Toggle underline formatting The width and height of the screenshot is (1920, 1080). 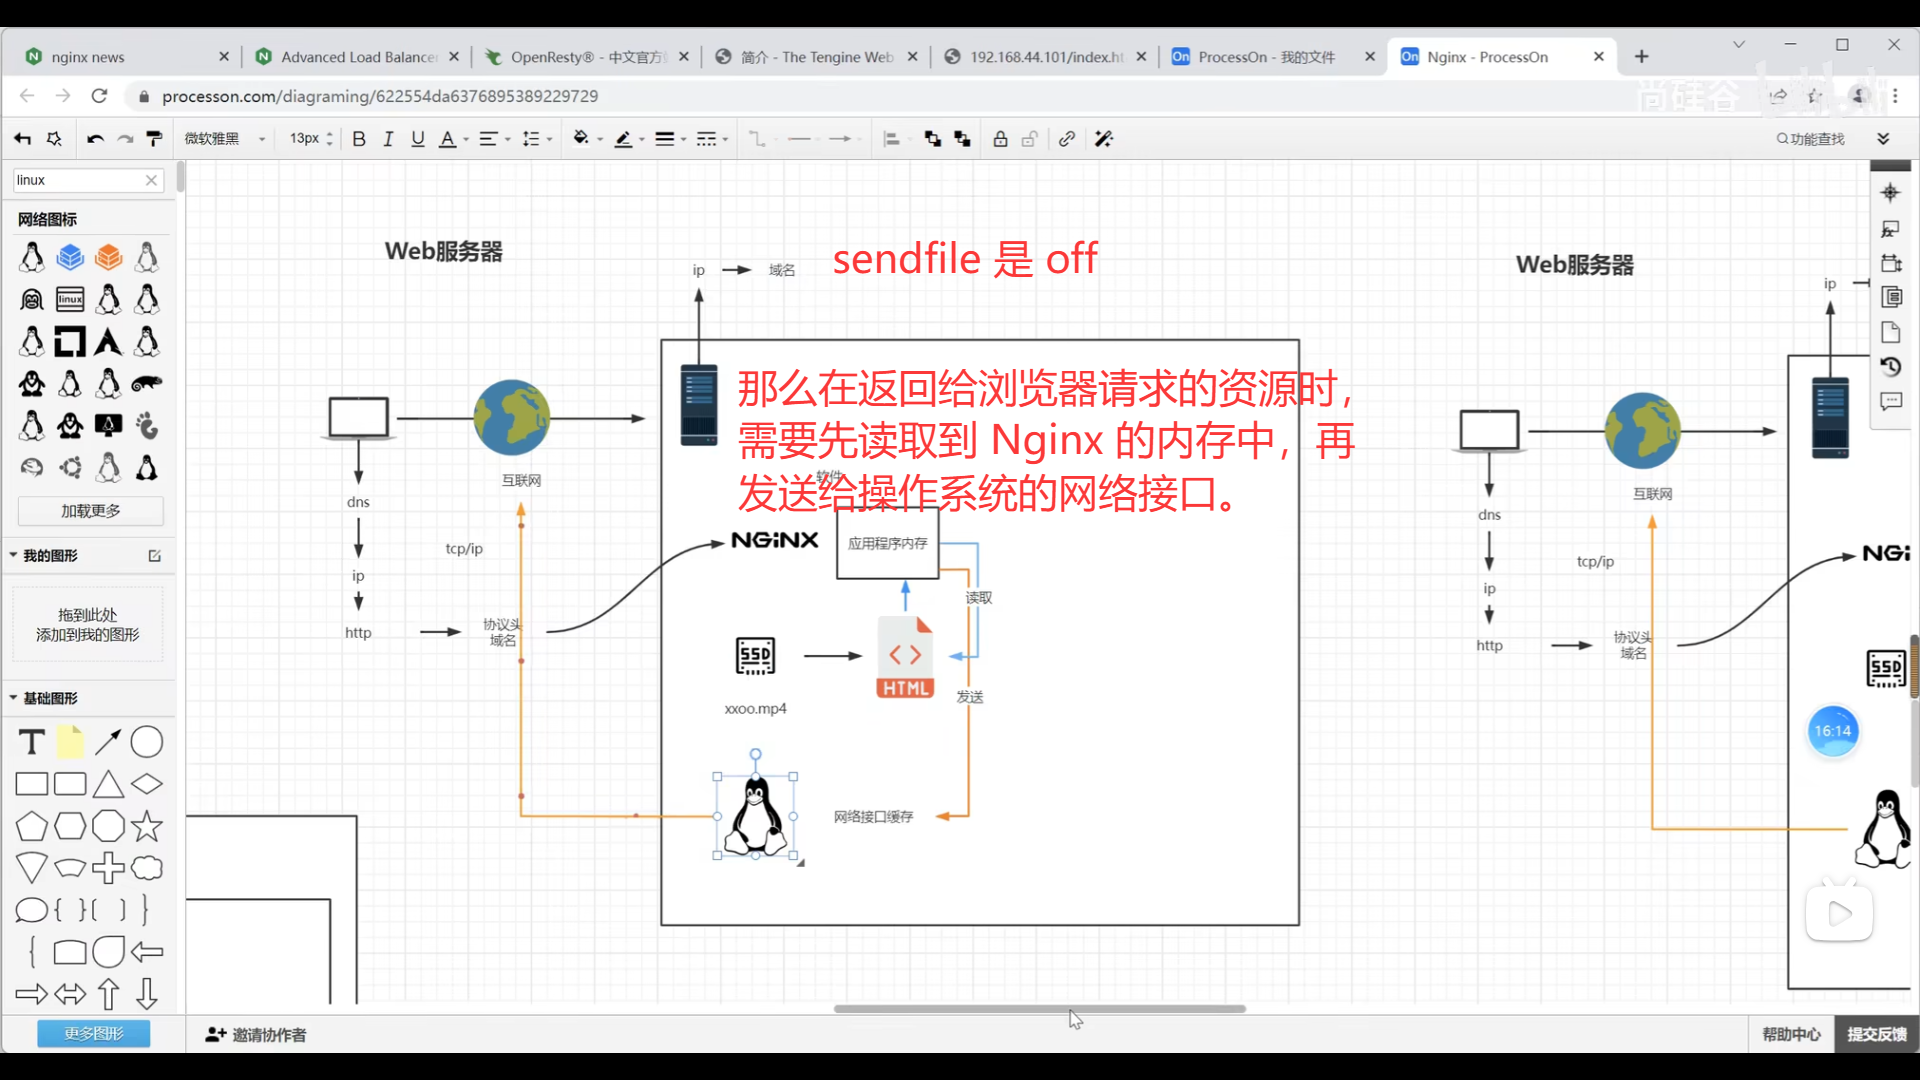click(x=418, y=139)
